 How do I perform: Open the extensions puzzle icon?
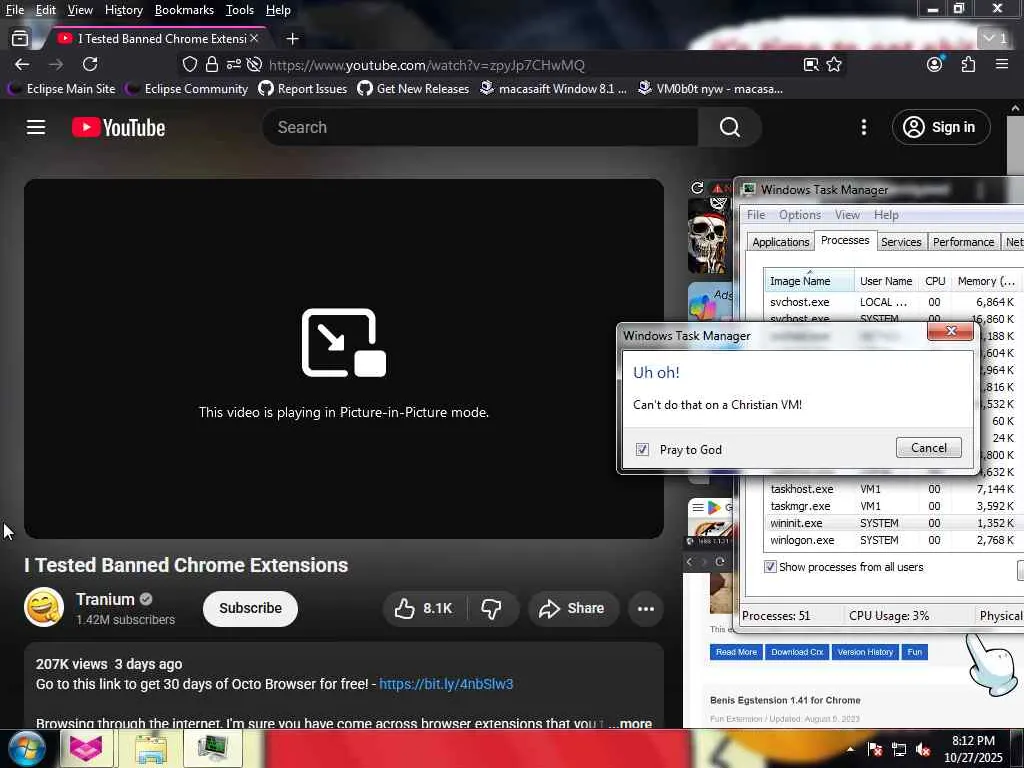968,64
